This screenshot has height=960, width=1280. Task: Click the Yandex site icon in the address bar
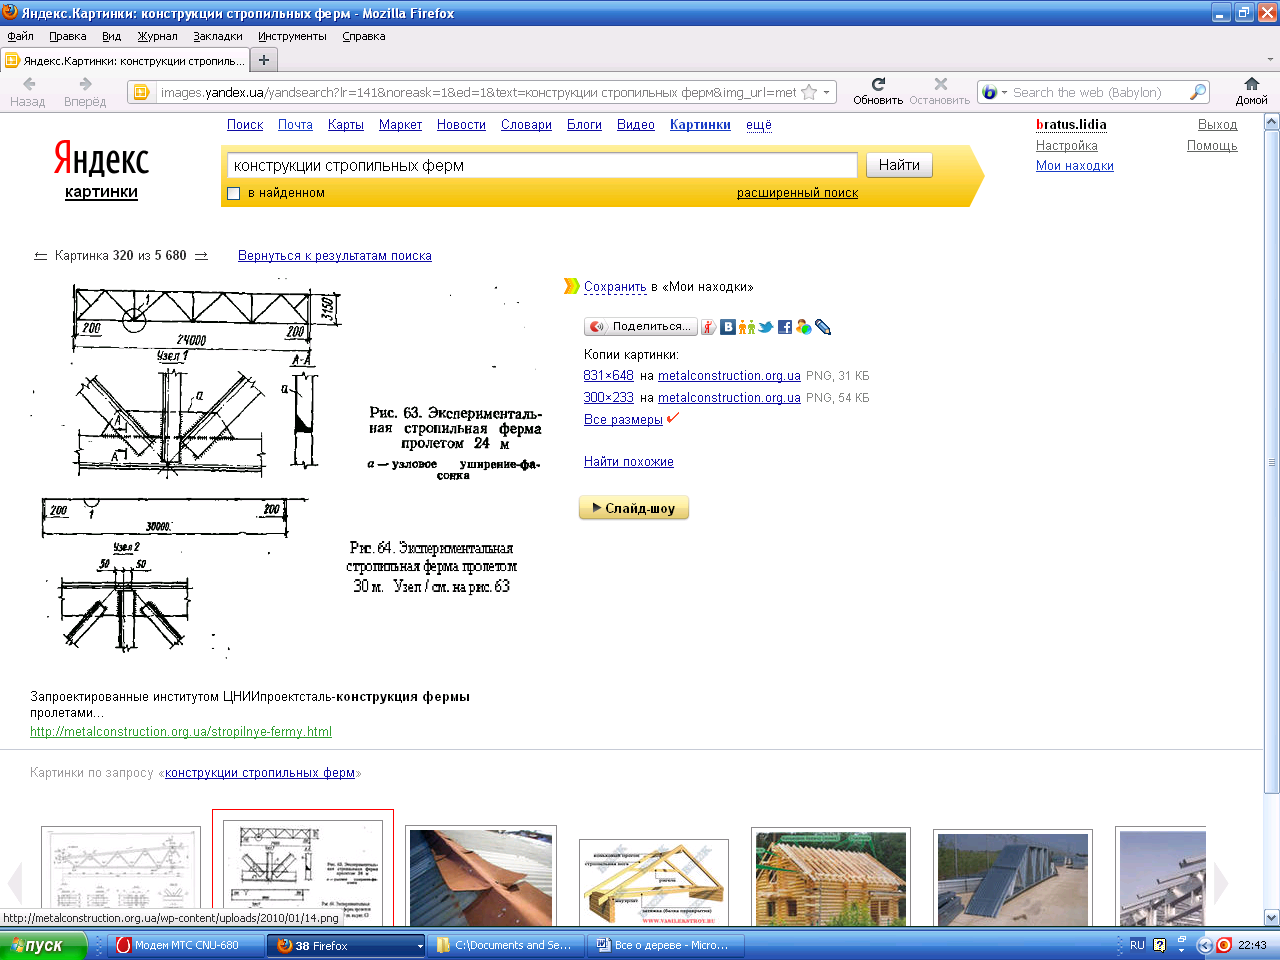[141, 92]
